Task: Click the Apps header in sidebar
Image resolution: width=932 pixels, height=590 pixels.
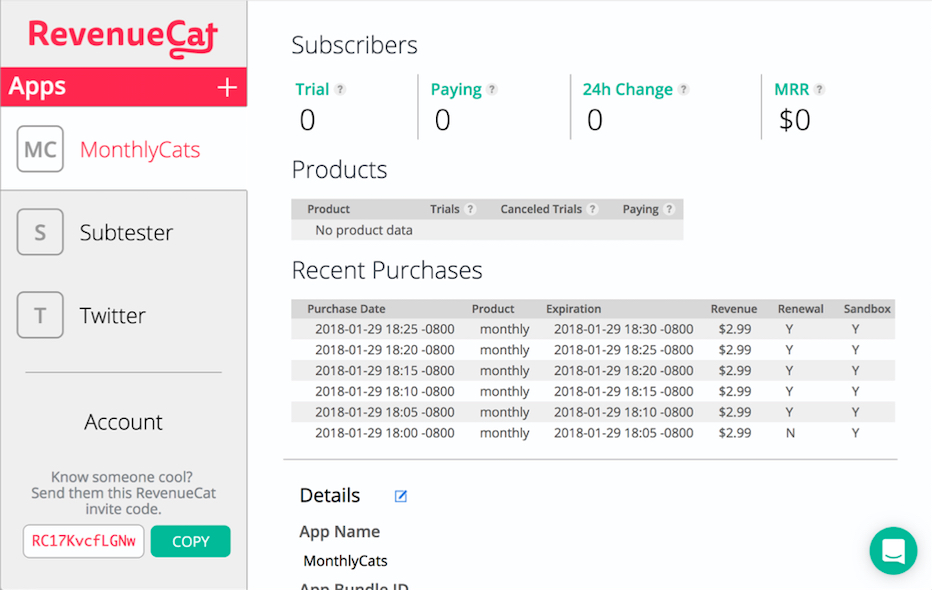Action: click(x=37, y=87)
